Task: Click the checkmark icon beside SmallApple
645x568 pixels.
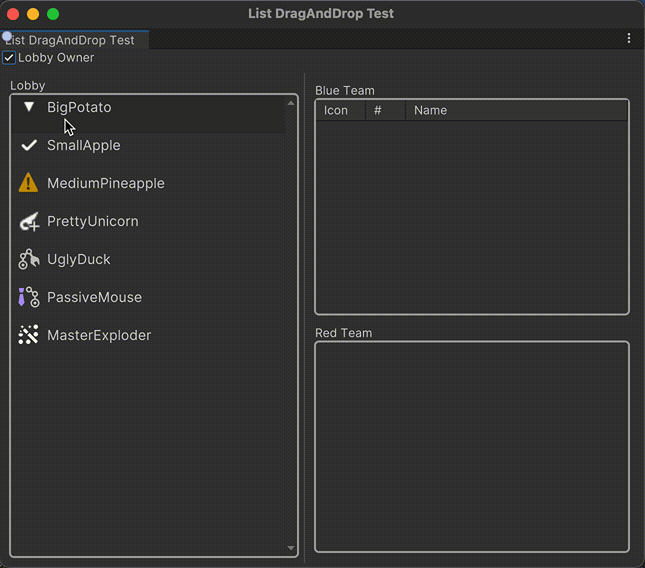Action: [x=29, y=145]
